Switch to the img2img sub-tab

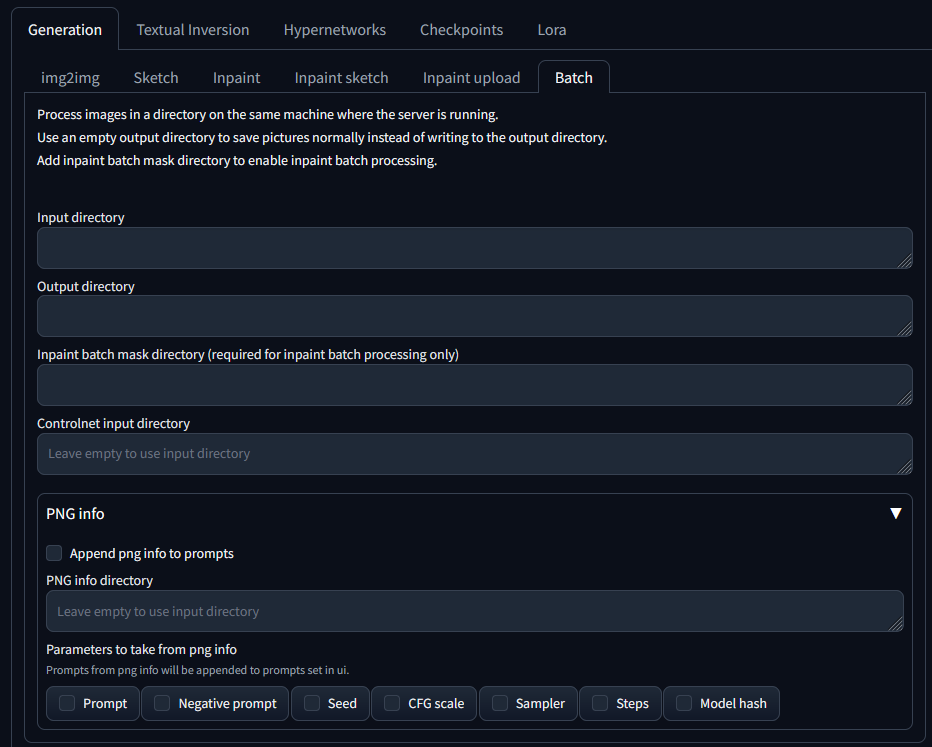pyautogui.click(x=70, y=77)
